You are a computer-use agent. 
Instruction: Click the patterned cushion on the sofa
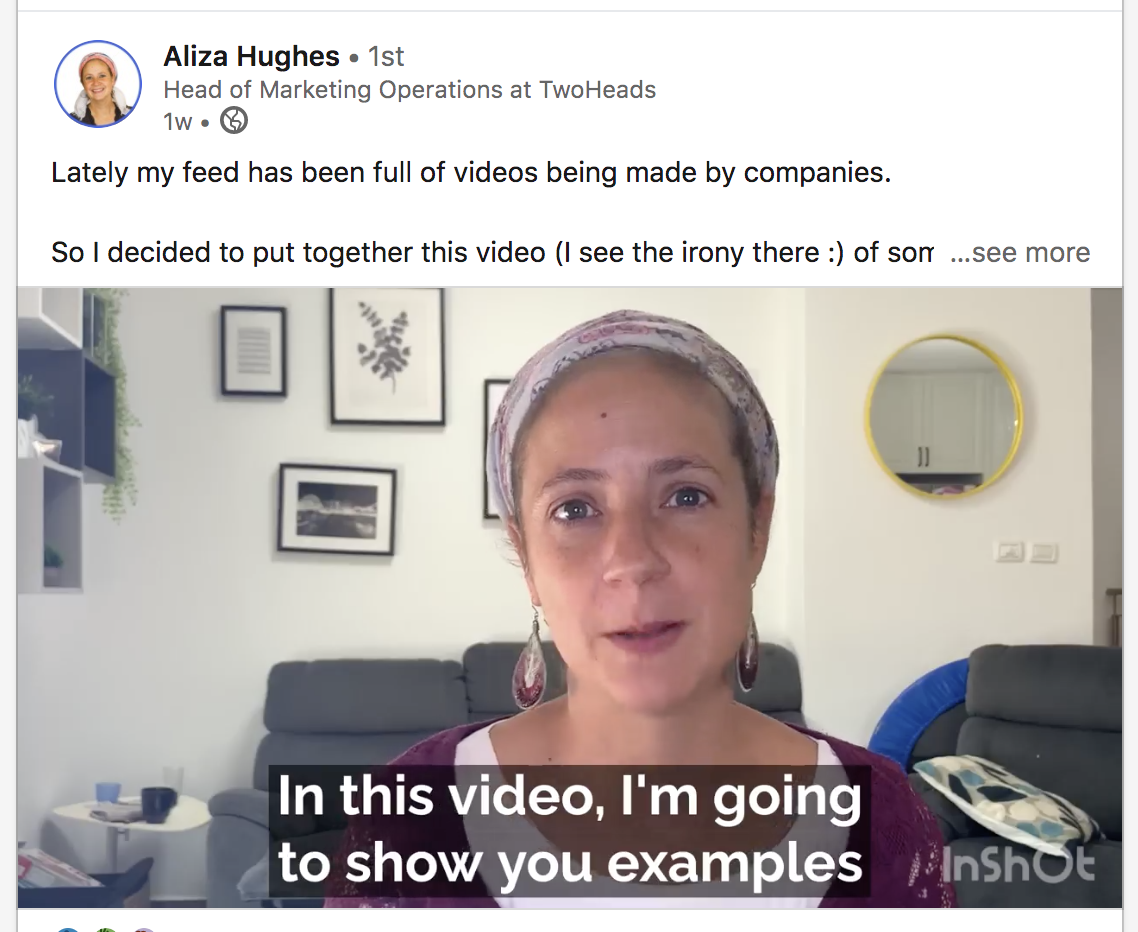click(x=1006, y=804)
